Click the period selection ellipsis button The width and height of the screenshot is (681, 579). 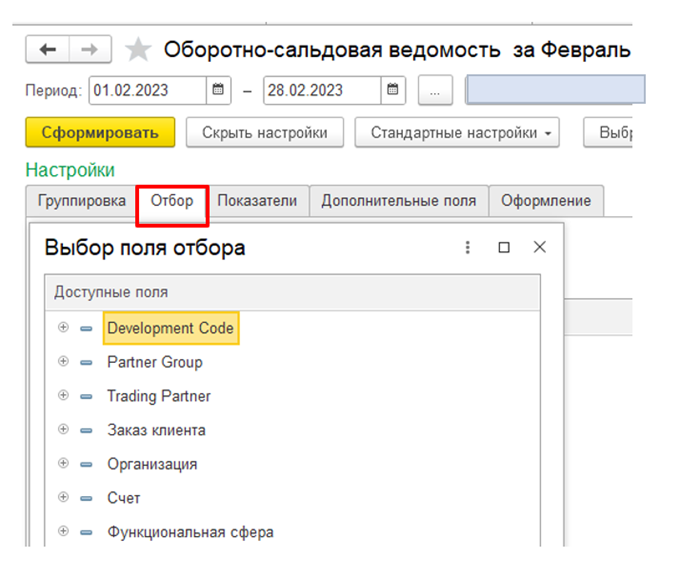pyautogui.click(x=434, y=90)
